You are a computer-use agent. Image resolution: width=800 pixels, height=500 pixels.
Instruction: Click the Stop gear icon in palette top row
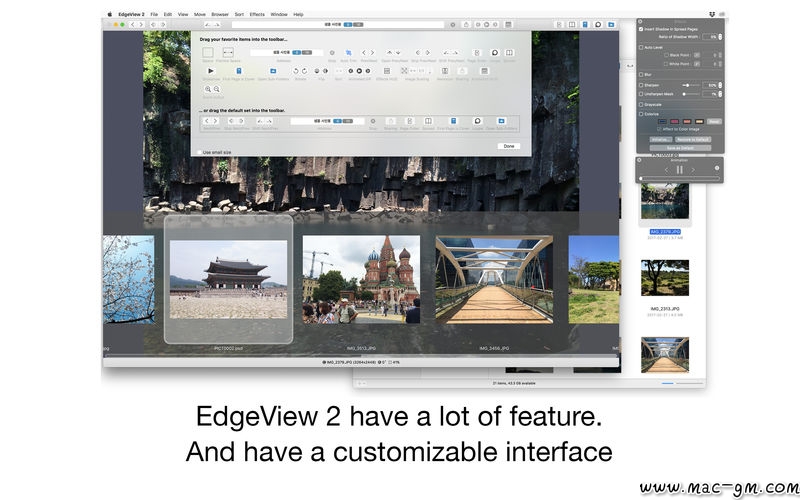332,53
